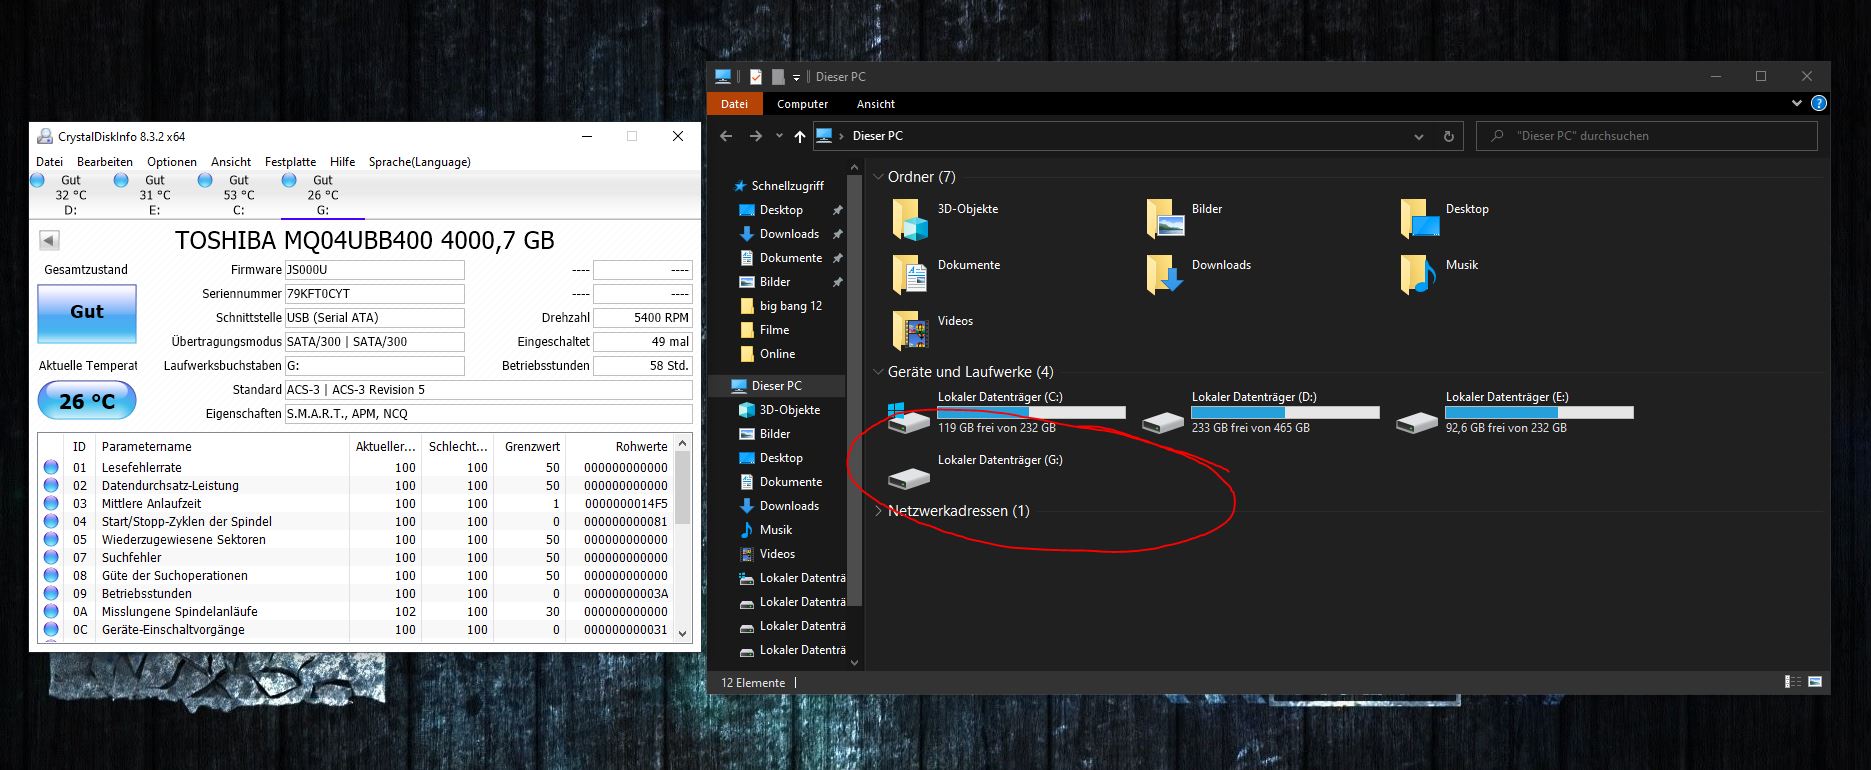Select drive D: status orb in CrystalDiskInfo
Image resolution: width=1871 pixels, height=770 pixels.
38,181
